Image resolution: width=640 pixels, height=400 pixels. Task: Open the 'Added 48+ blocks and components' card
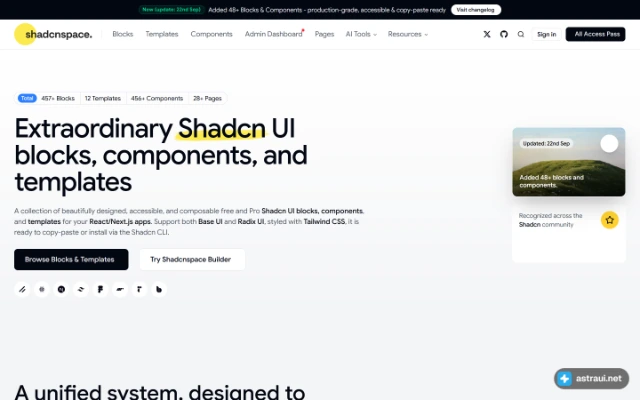(569, 162)
